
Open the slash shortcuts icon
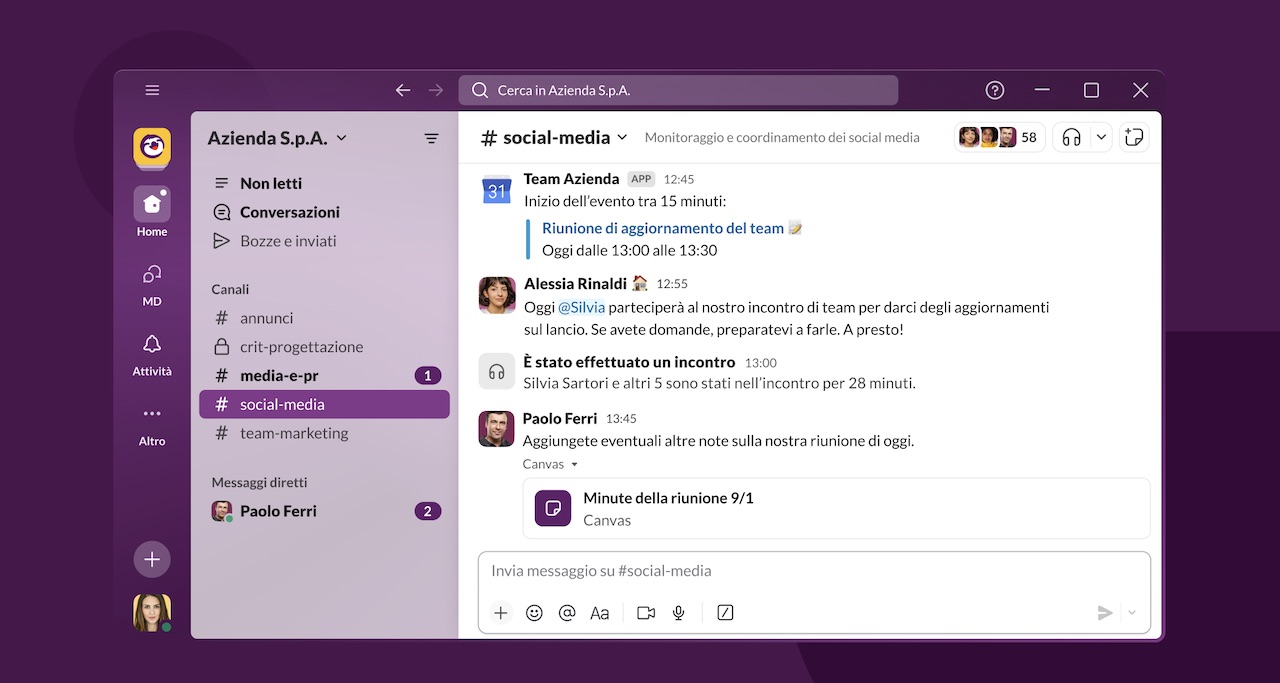726,613
